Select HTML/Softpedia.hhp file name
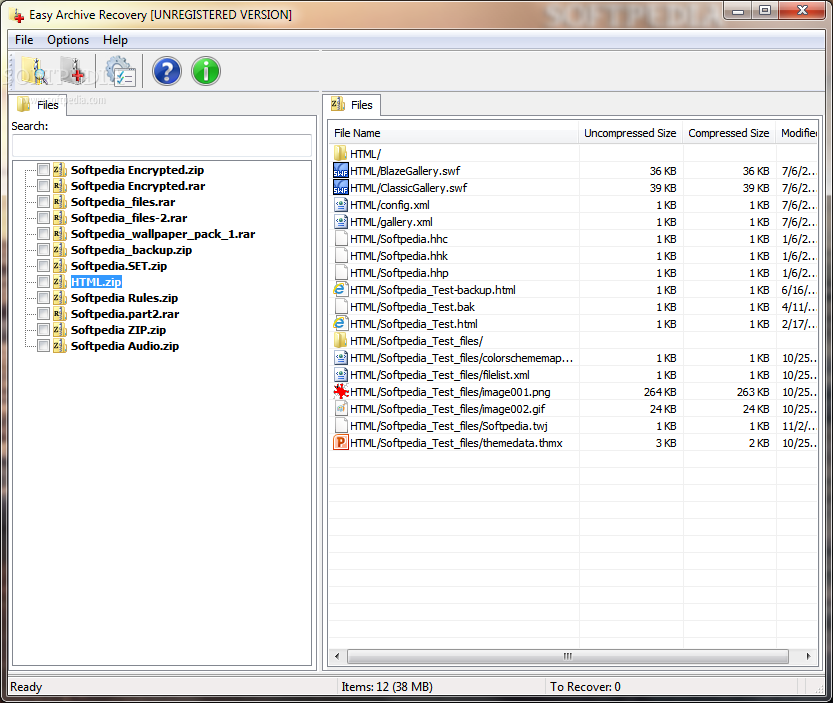The height and width of the screenshot is (703, 833). pyautogui.click(x=399, y=273)
